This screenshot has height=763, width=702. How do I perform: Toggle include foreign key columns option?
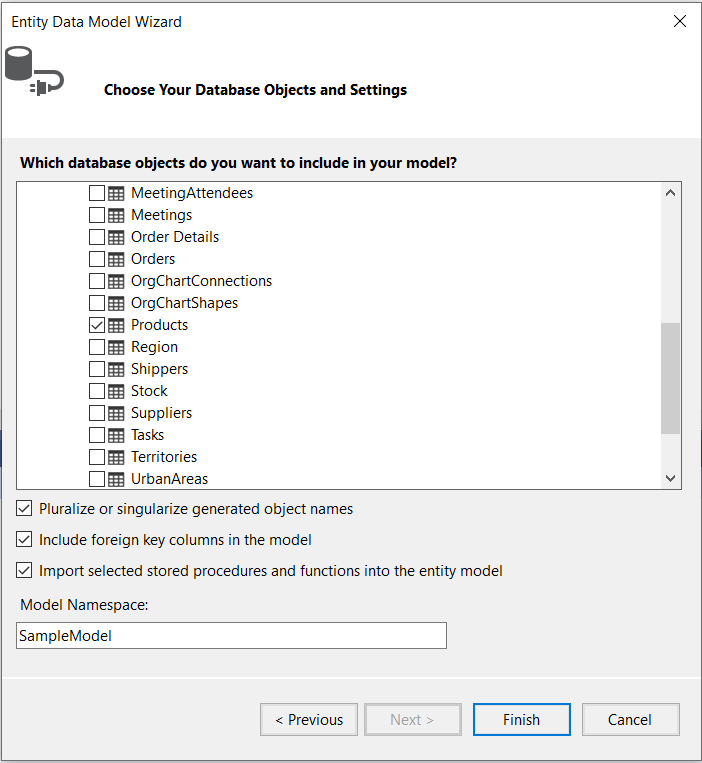[25, 540]
